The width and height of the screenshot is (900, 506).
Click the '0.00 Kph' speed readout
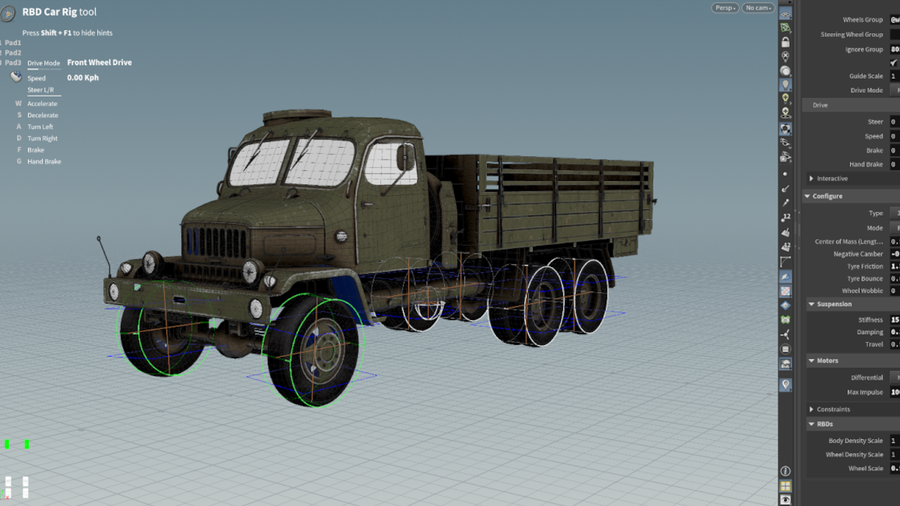pyautogui.click(x=83, y=77)
